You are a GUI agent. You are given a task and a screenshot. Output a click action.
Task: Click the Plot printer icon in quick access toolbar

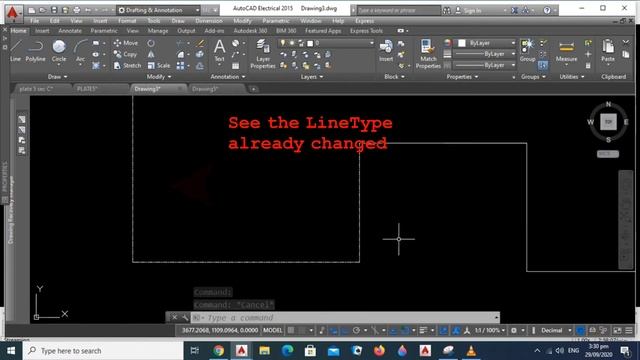(77, 10)
